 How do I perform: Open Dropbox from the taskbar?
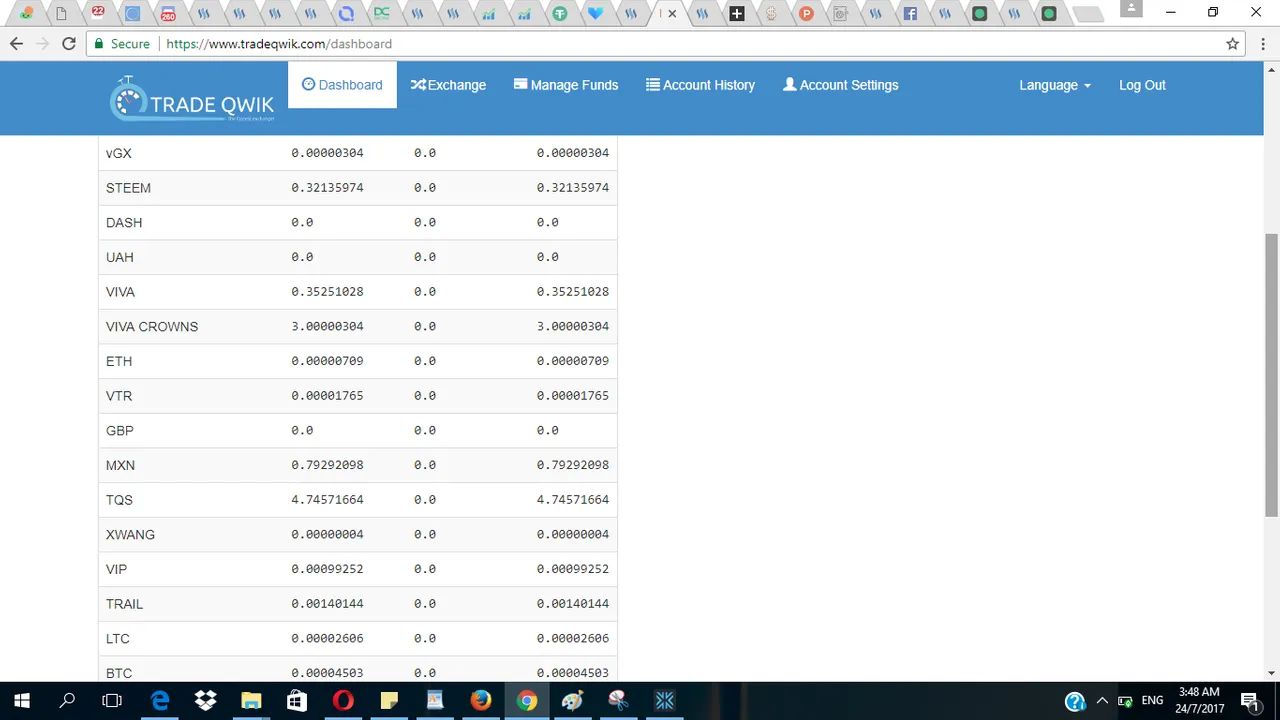[x=206, y=701]
